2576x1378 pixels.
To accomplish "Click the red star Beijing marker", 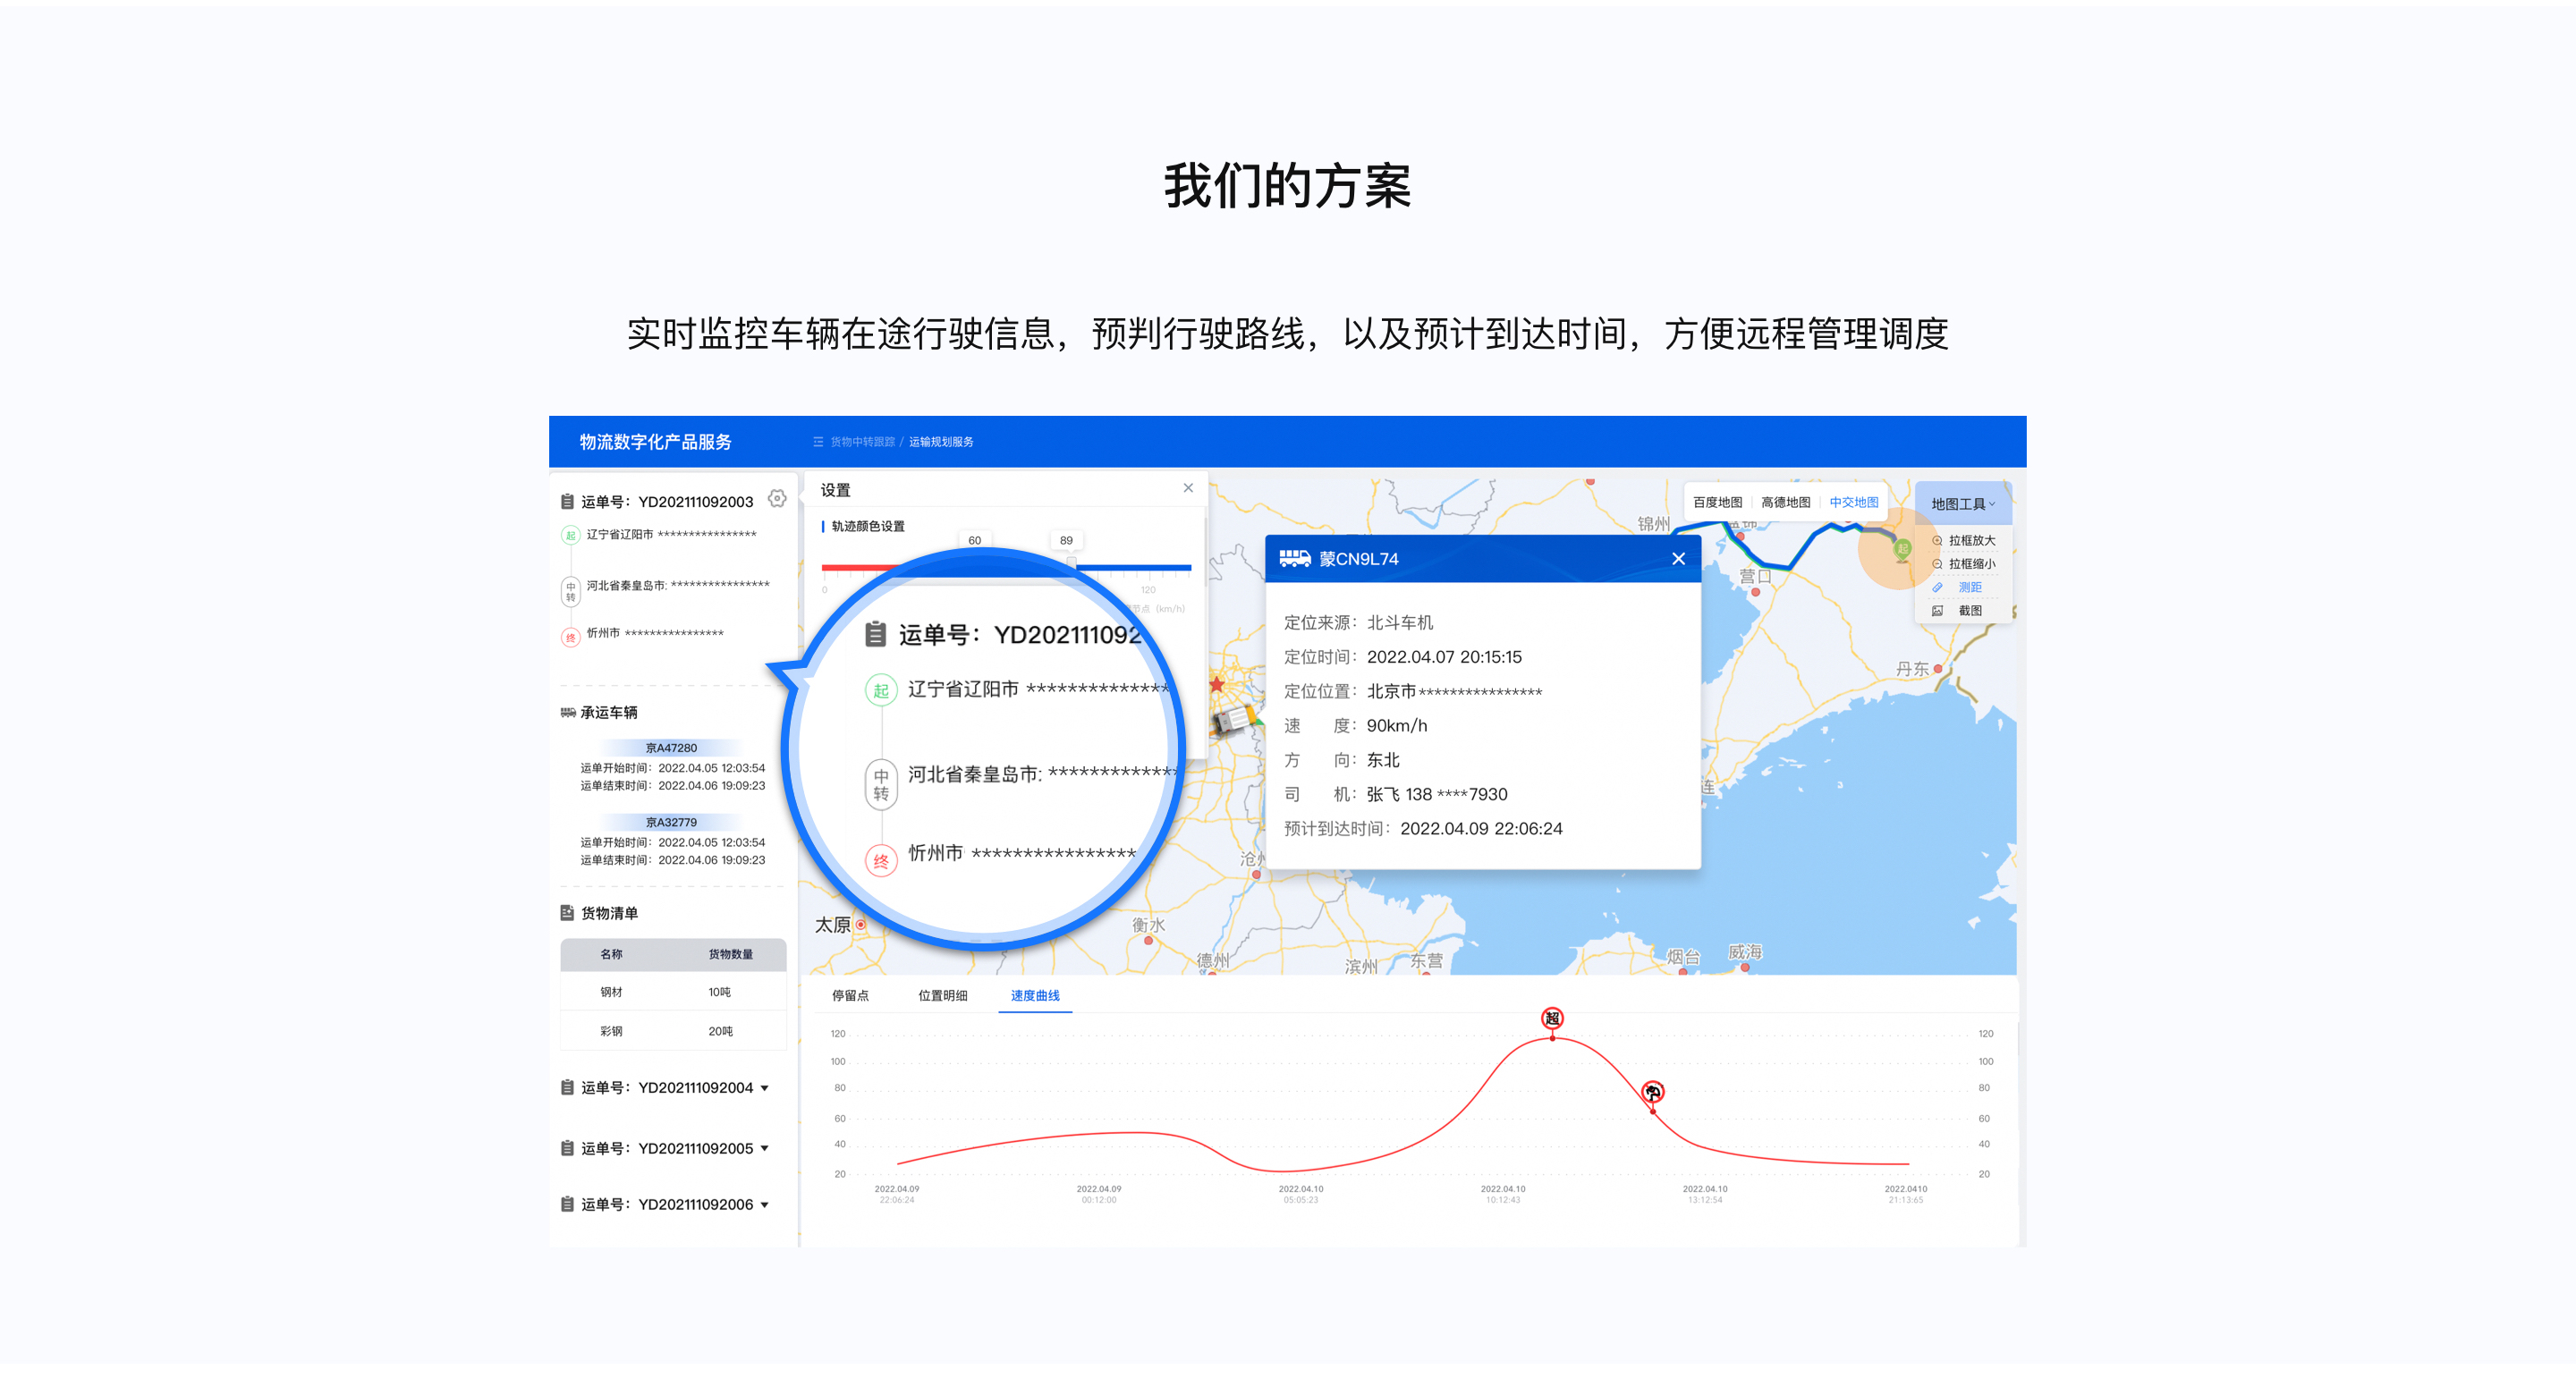I will [1216, 685].
